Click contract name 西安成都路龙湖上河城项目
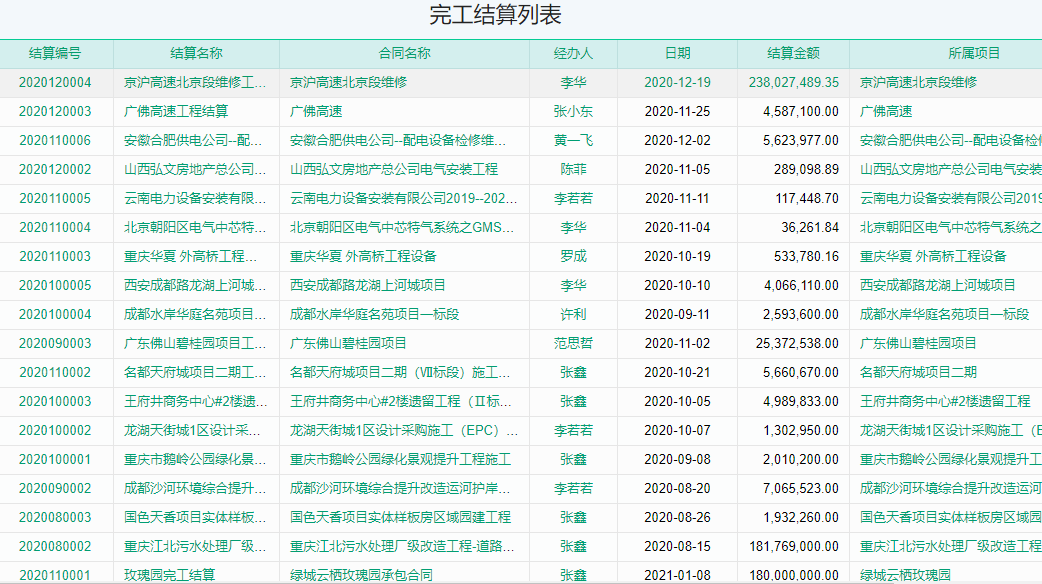 (367, 286)
